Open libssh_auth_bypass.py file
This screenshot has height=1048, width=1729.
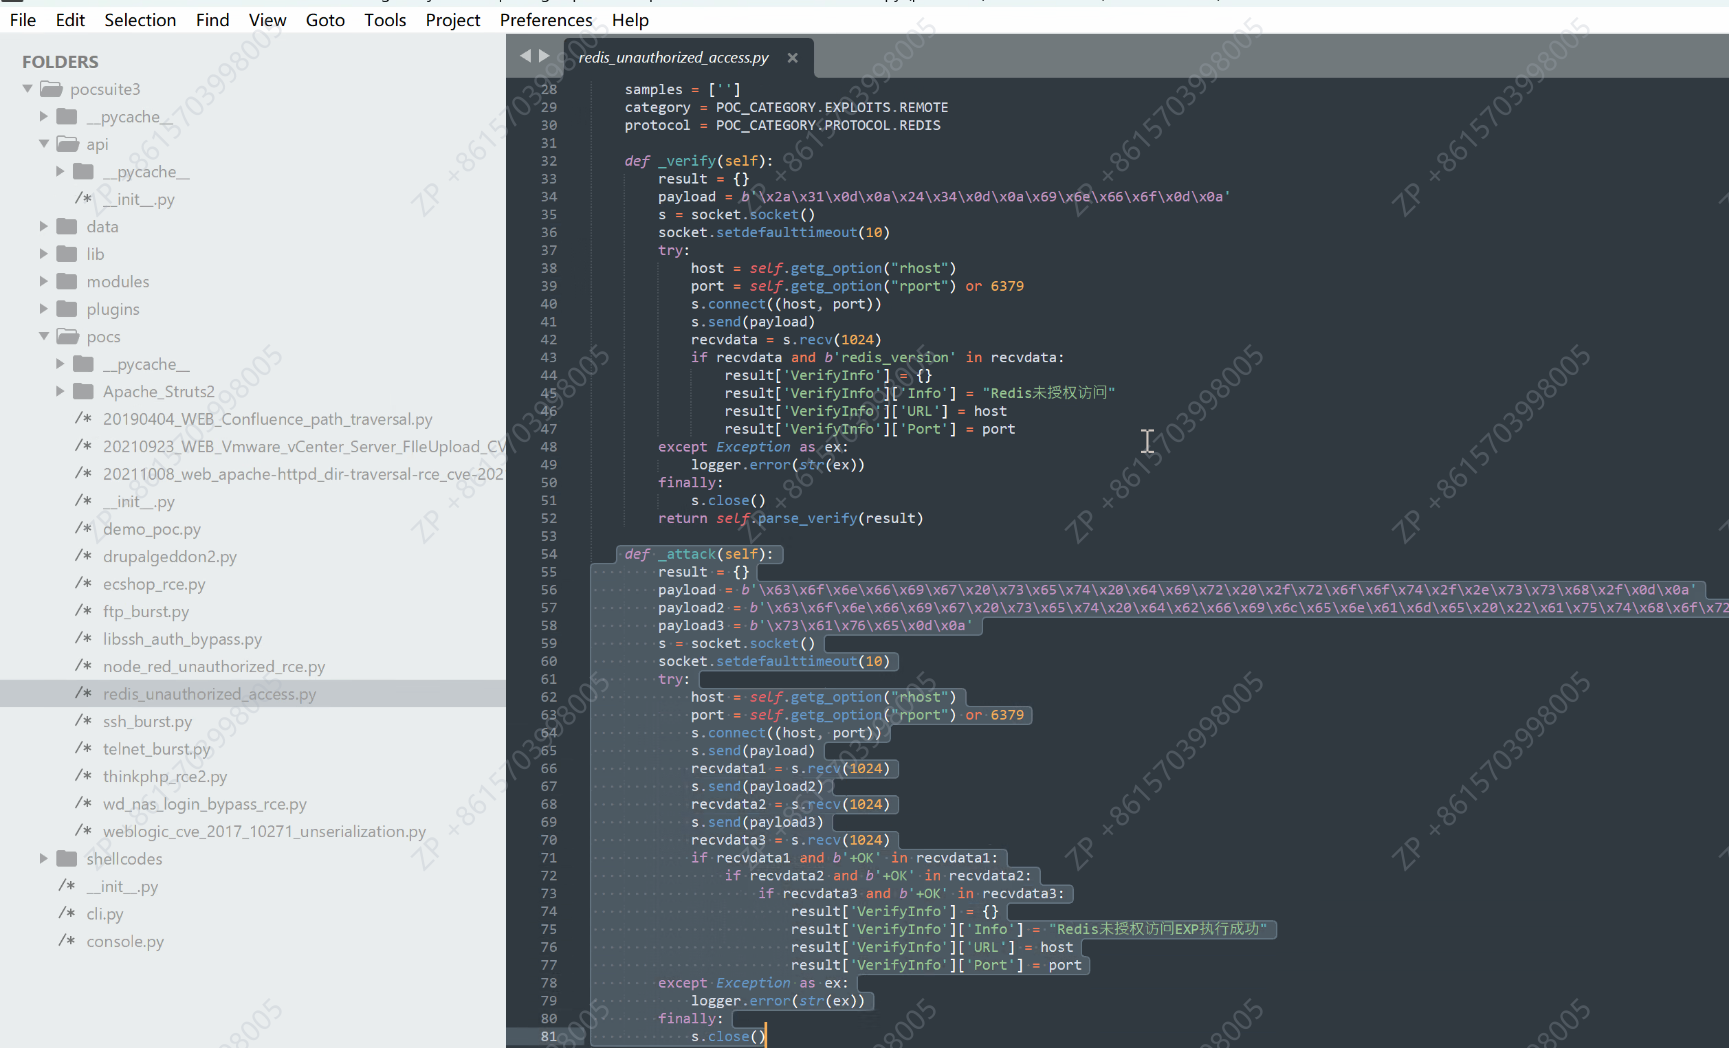182,639
